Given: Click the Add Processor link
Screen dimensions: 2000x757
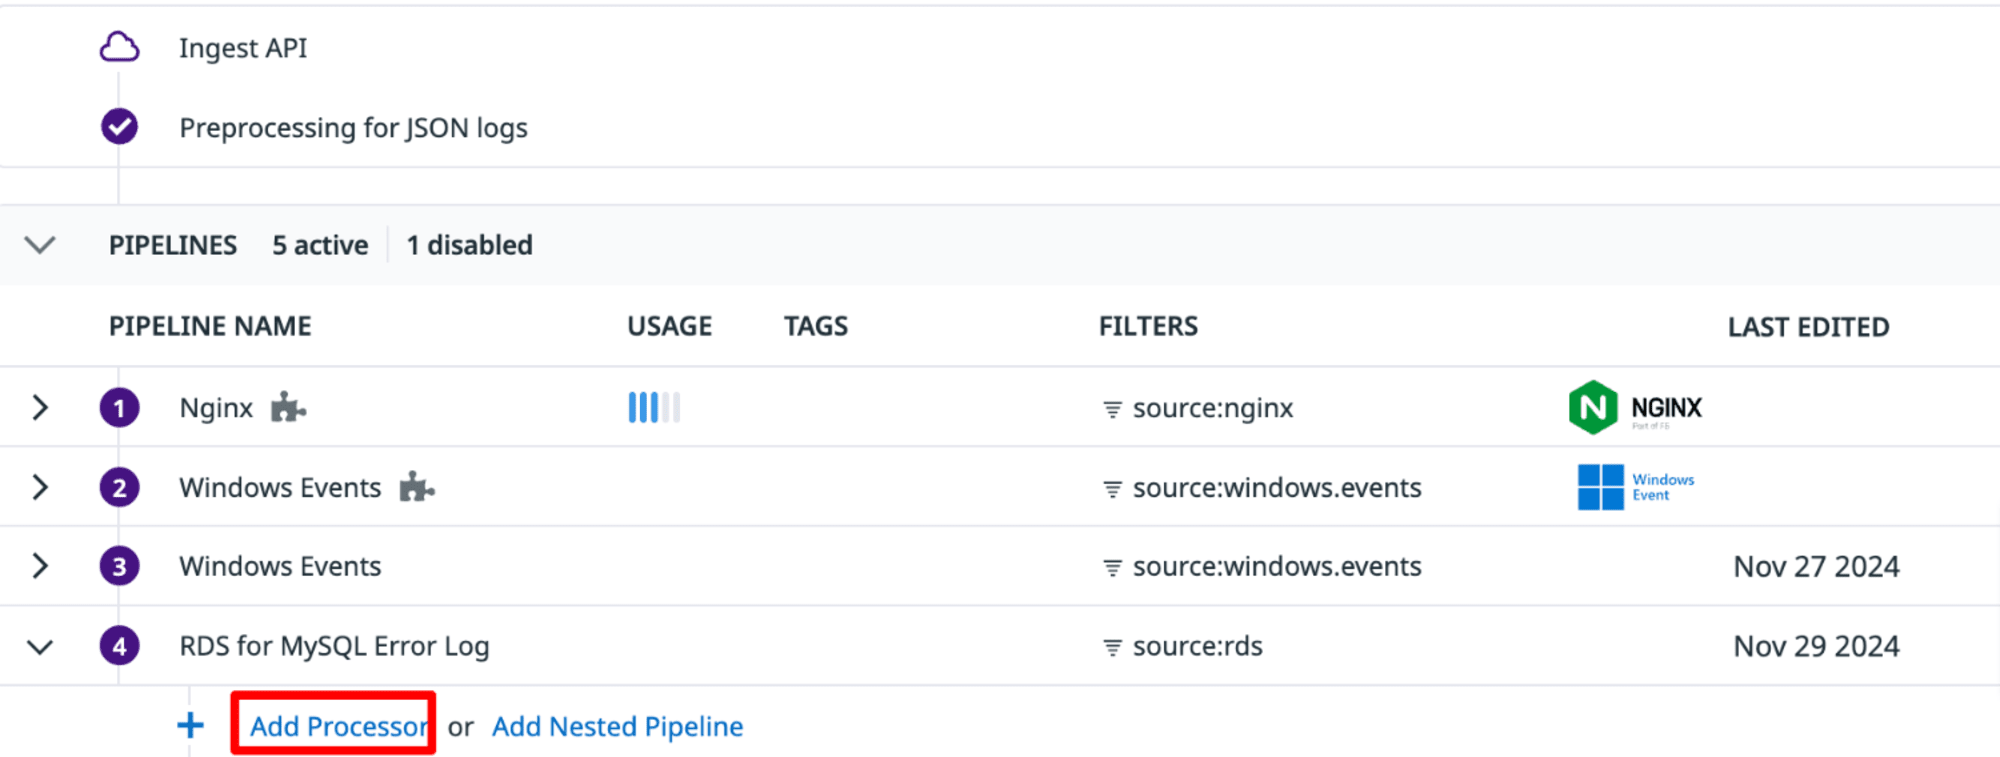Looking at the screenshot, I should 339,726.
